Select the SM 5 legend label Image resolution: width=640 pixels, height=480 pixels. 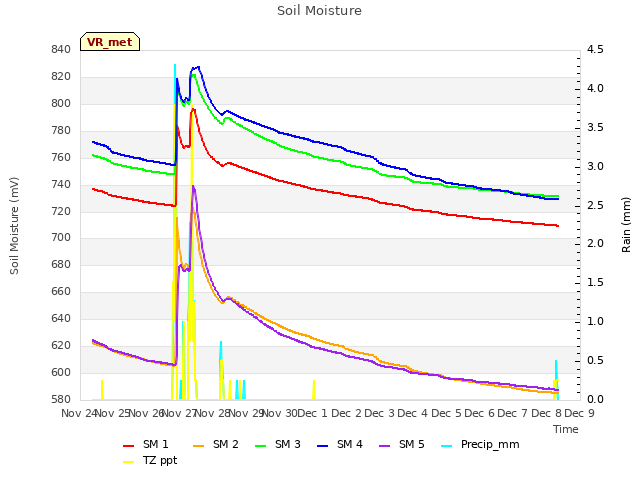click(411, 444)
